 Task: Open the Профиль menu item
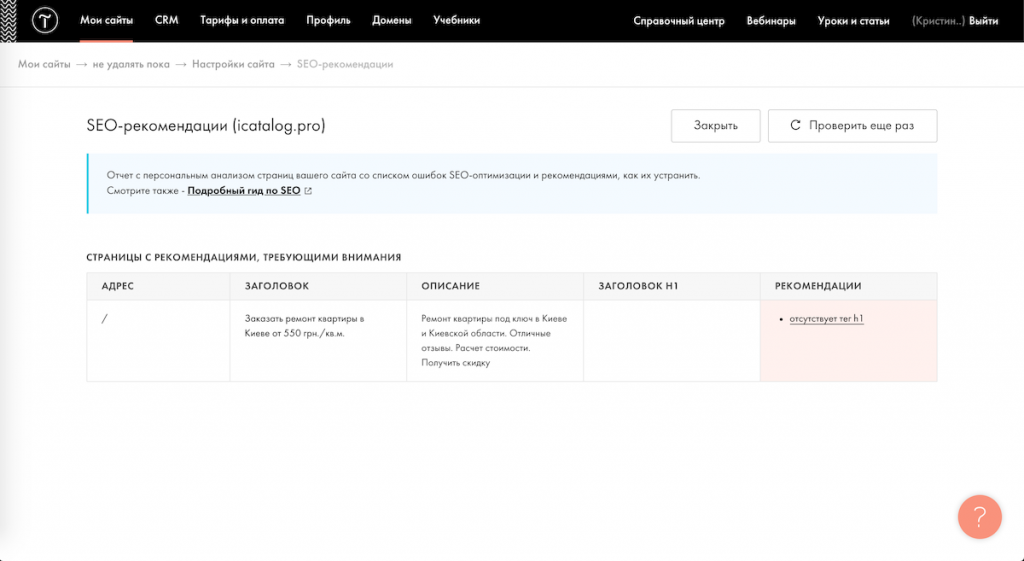pos(328,20)
